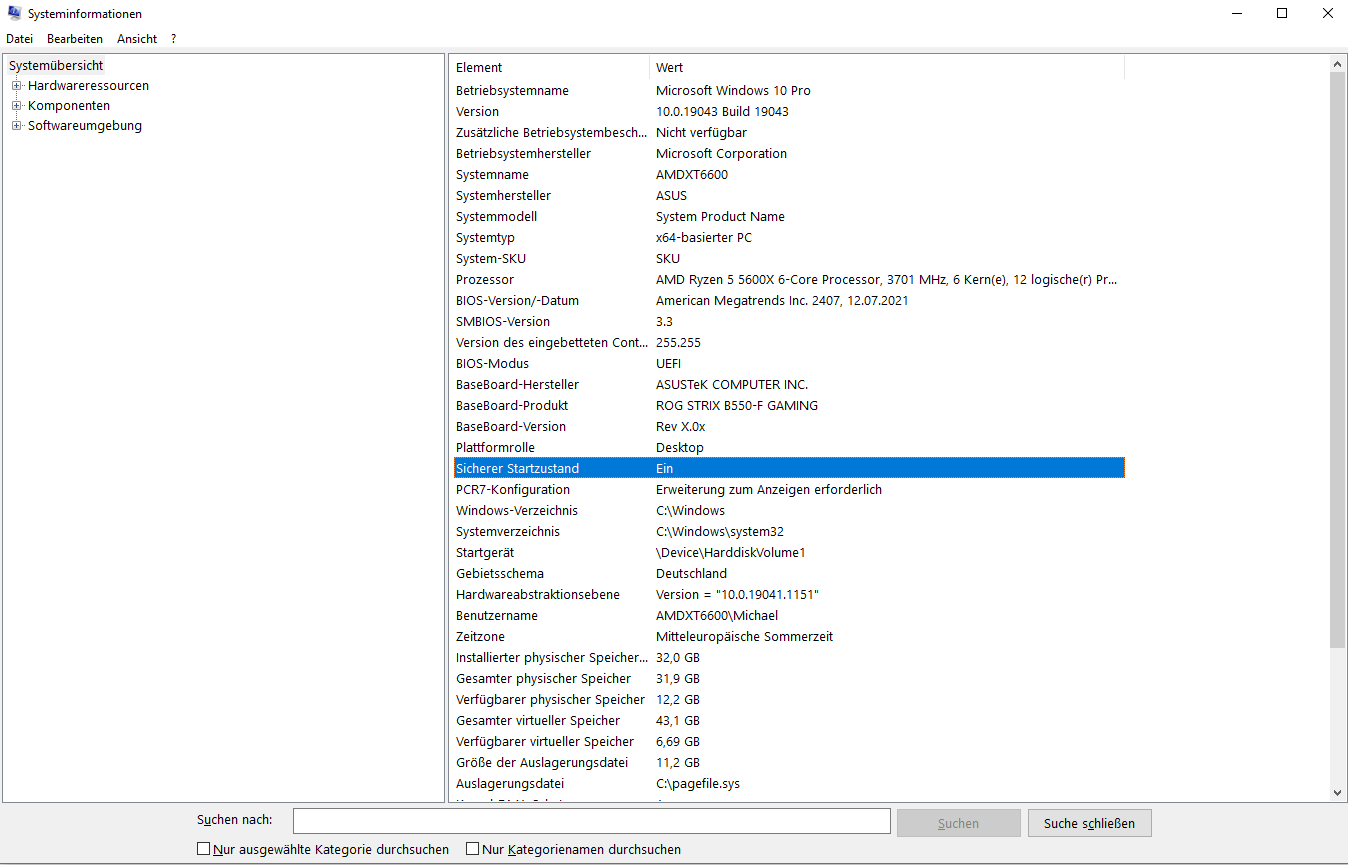Select the BaseBoard-Version row
This screenshot has height=865, width=1348.
(x=789, y=426)
